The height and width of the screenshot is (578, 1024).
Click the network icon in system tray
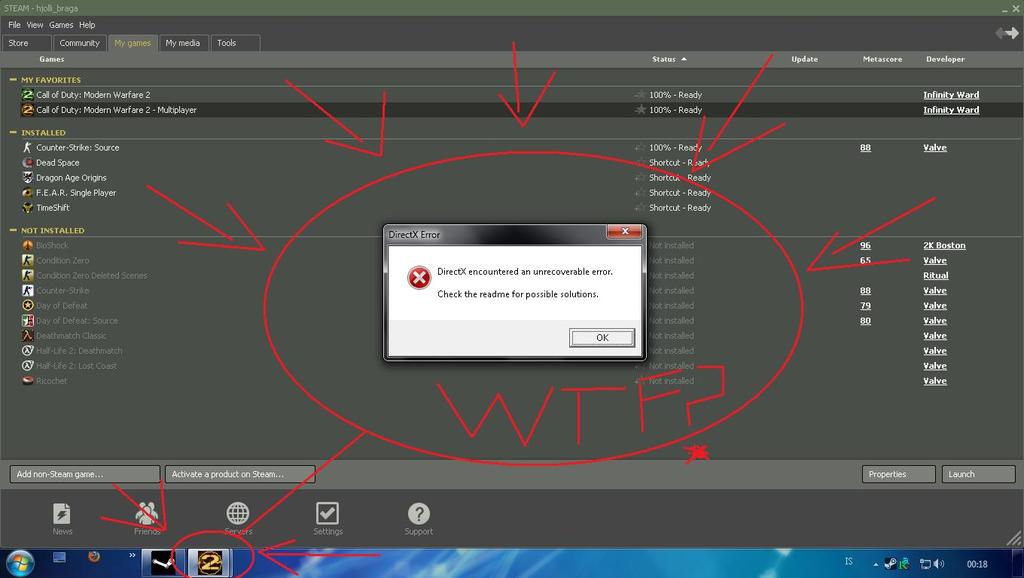pyautogui.click(x=925, y=564)
